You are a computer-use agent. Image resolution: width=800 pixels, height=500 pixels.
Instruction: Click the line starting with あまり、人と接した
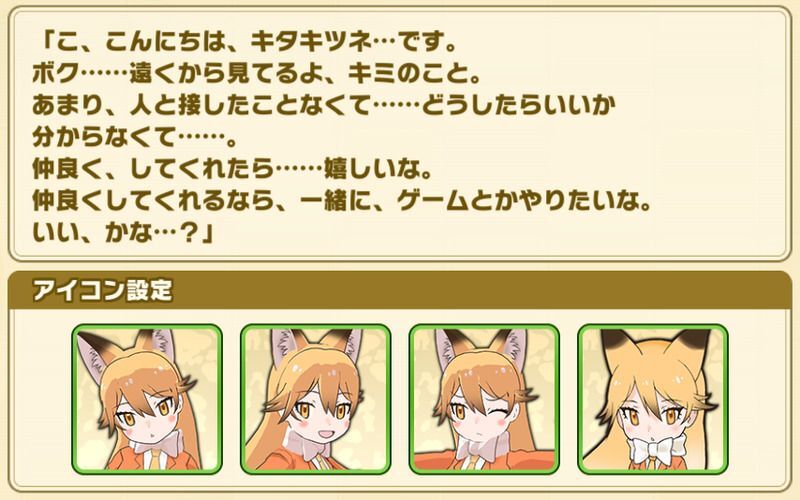coord(324,106)
